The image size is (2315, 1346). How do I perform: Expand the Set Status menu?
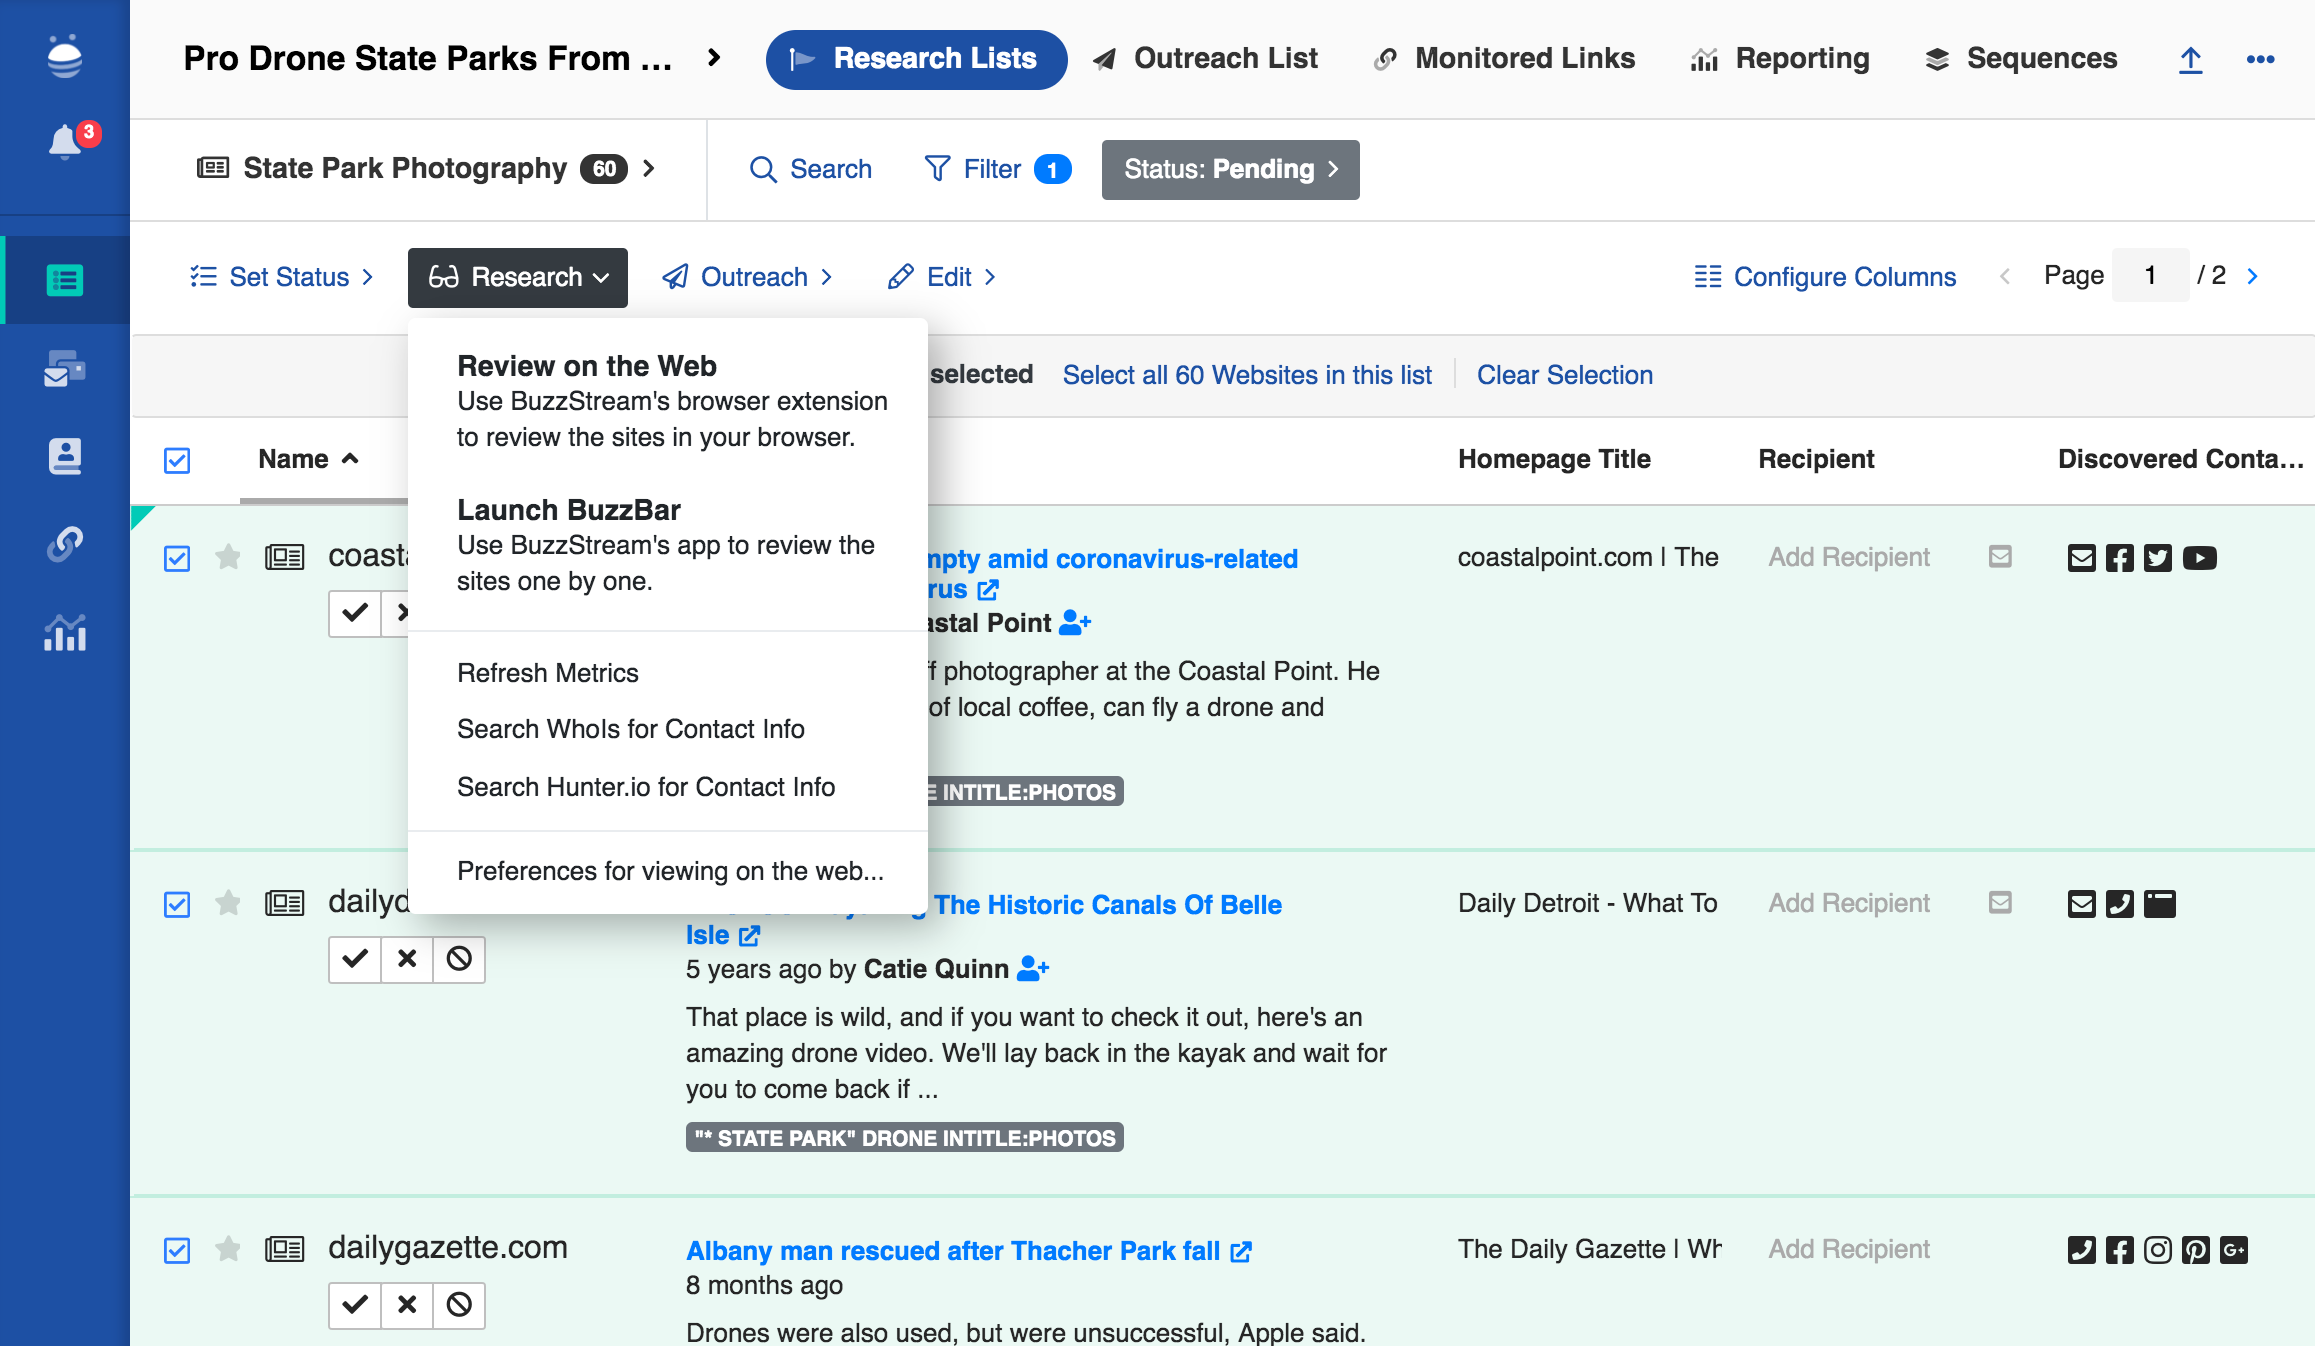(282, 277)
